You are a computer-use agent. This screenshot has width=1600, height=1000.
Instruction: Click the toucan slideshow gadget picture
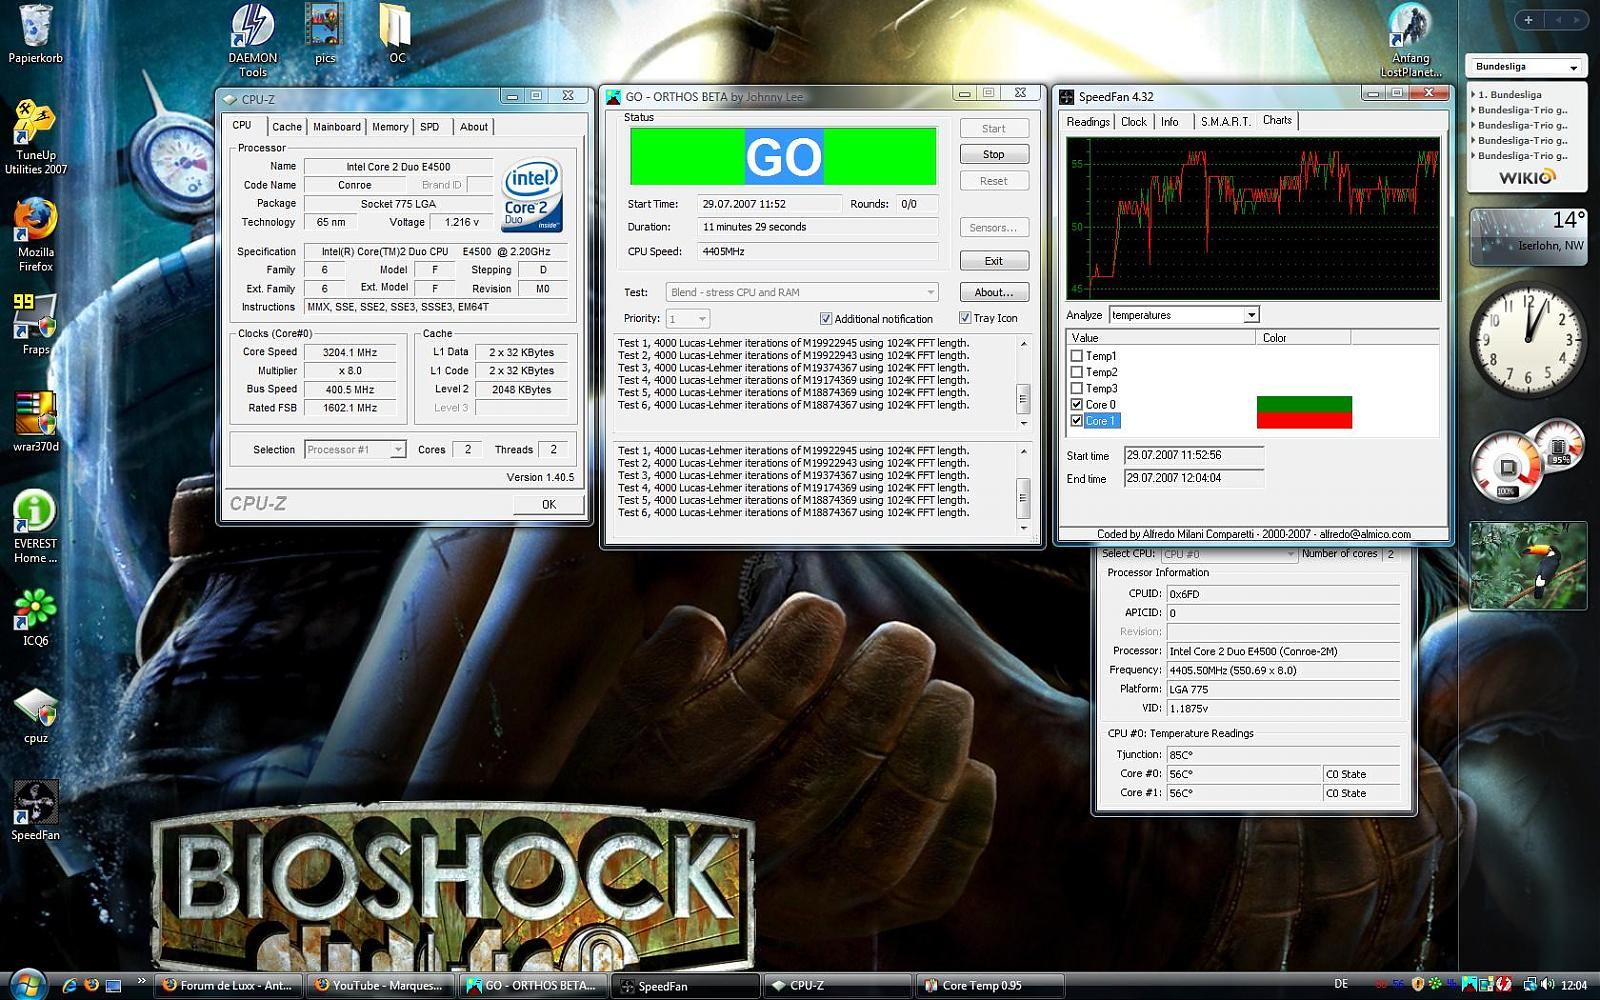pyautogui.click(x=1527, y=565)
